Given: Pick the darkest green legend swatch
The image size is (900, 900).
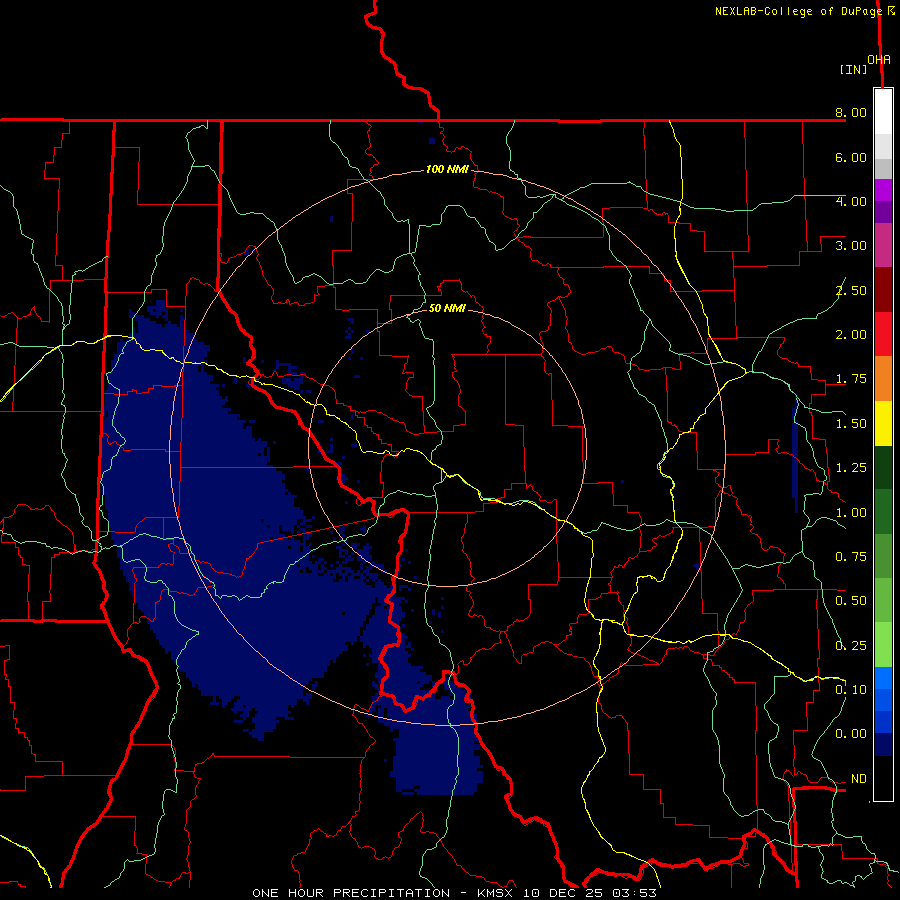Looking at the screenshot, I should coord(883,468).
